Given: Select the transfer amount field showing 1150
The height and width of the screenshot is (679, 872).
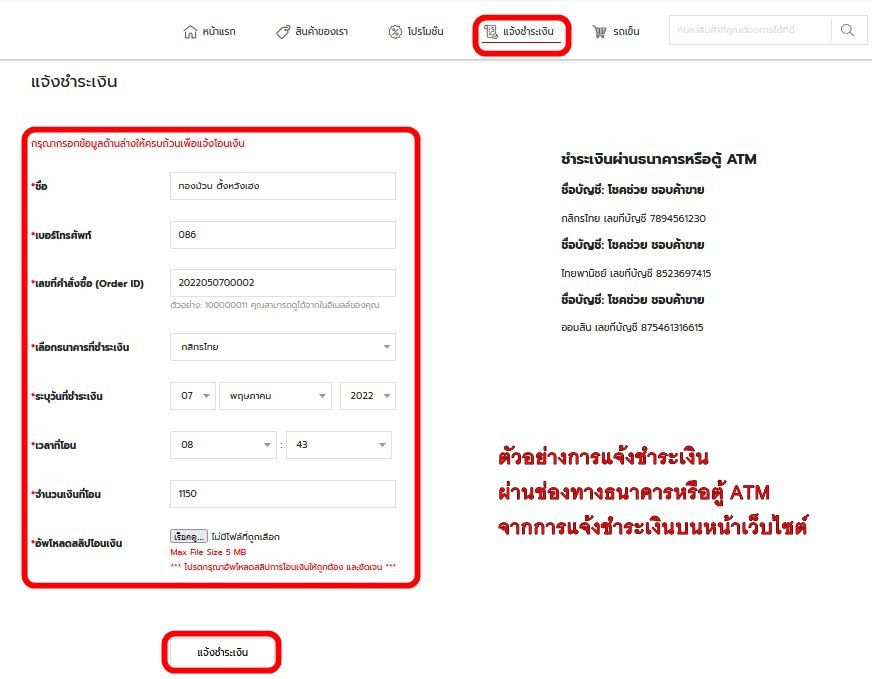Looking at the screenshot, I should (x=283, y=494).
